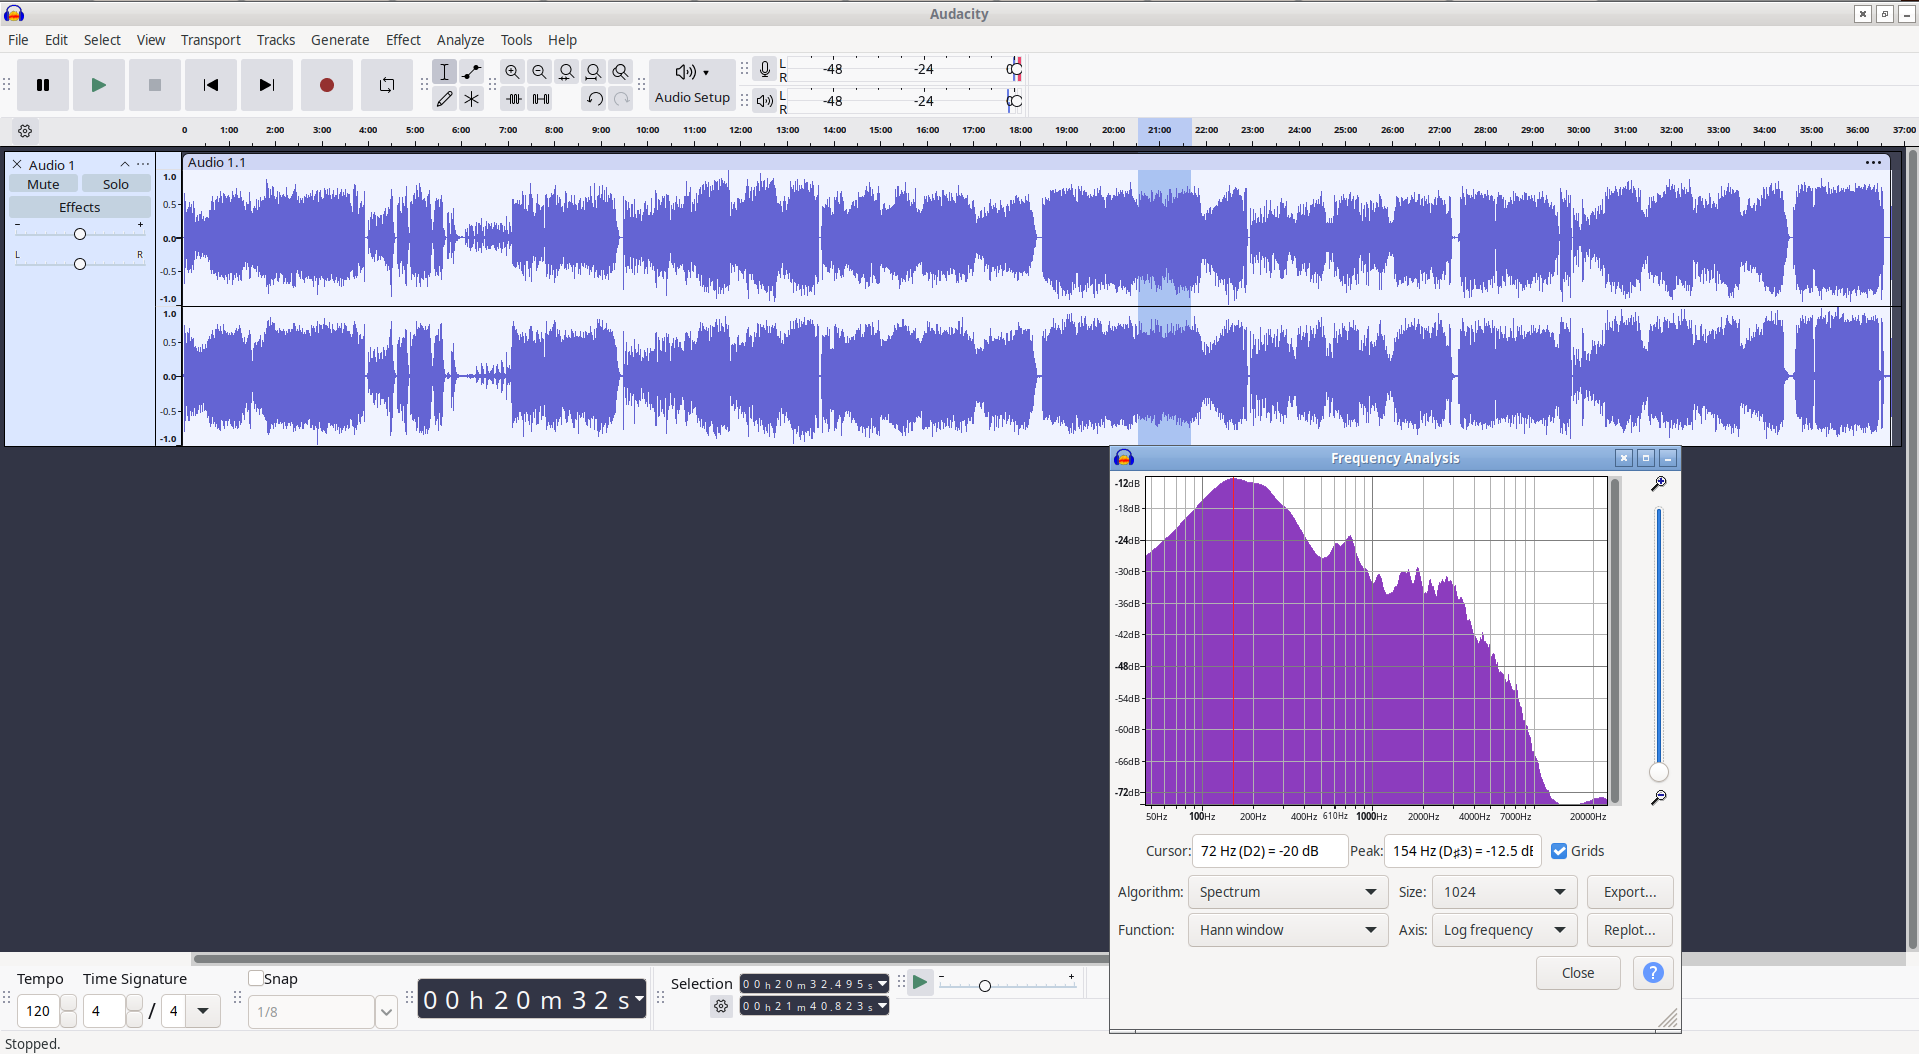Open the Audio 1 track Effects panel

(x=80, y=207)
